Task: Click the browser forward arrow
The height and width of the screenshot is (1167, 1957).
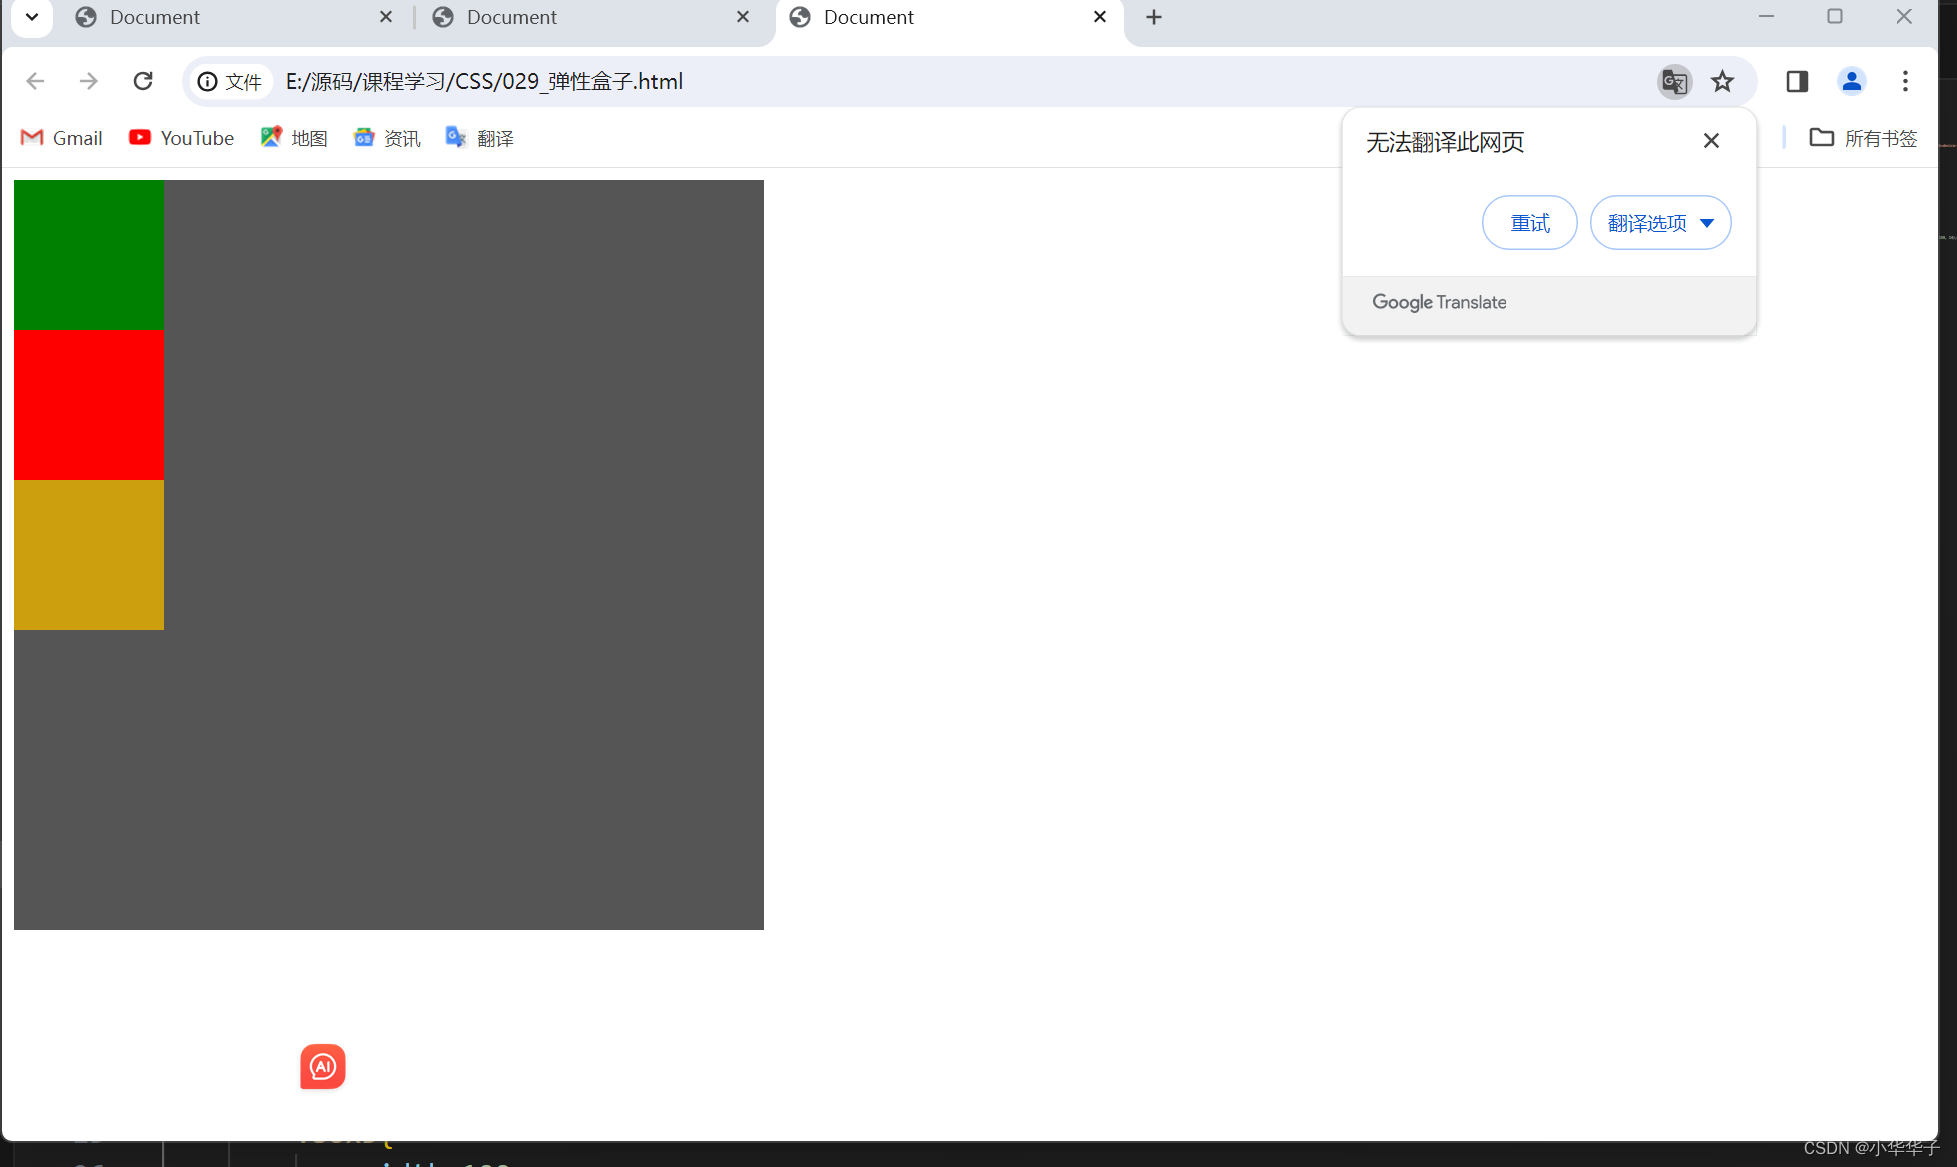Action: click(x=89, y=81)
